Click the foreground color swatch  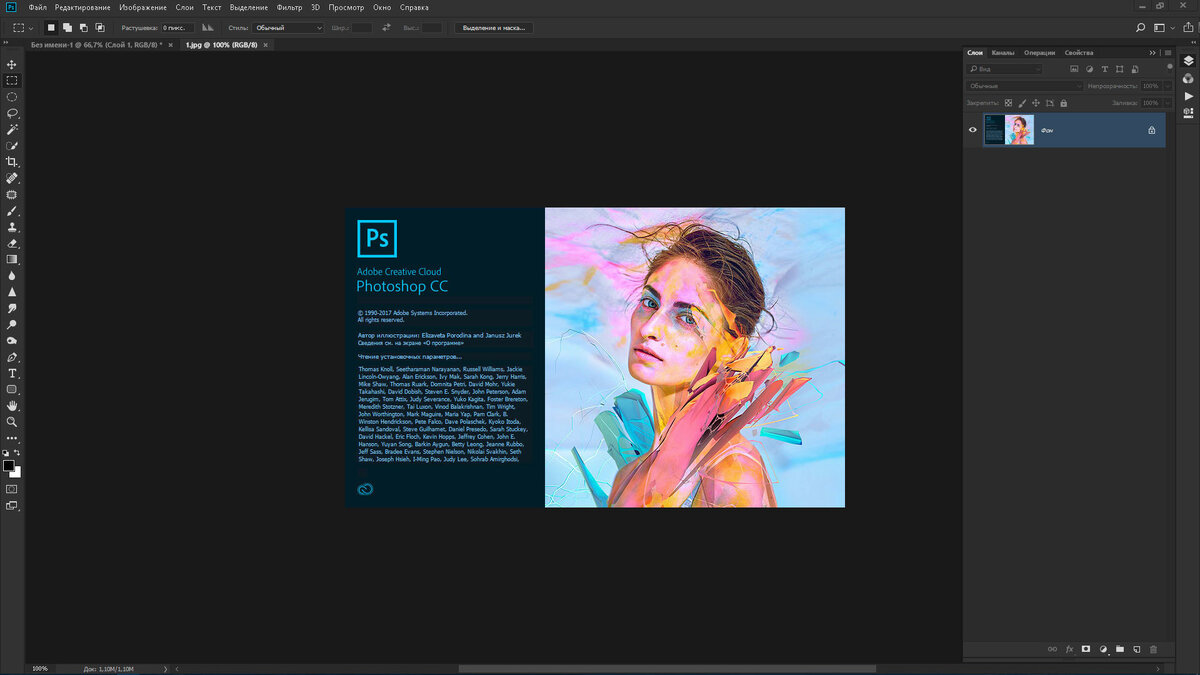9,466
